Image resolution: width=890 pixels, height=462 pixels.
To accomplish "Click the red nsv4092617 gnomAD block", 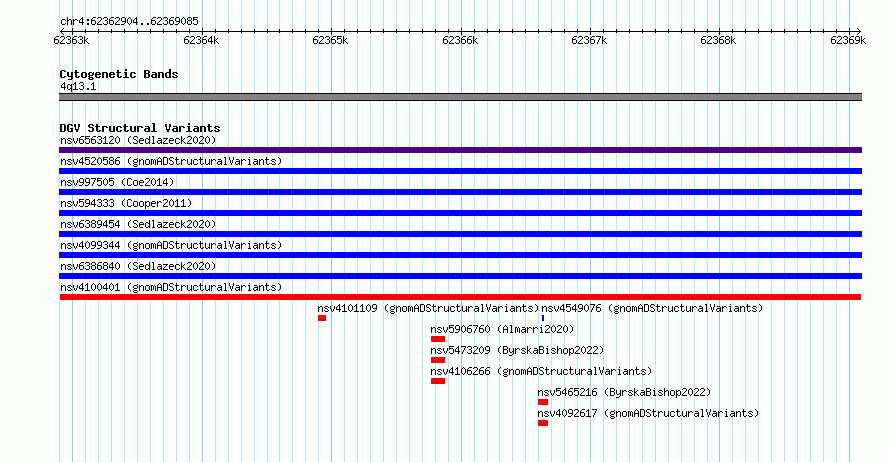I will pos(543,423).
